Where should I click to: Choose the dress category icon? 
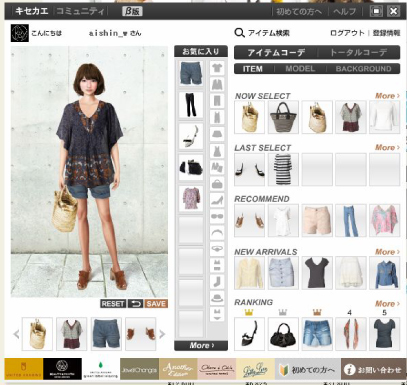pyautogui.click(x=217, y=151)
